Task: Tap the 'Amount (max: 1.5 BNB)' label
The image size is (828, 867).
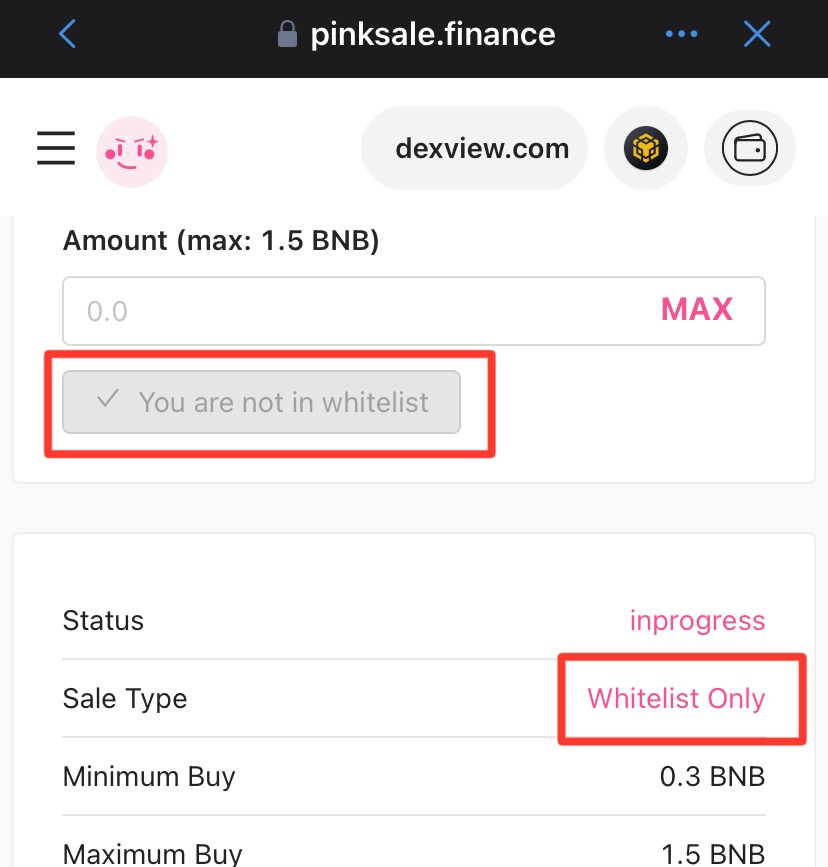Action: pyautogui.click(x=220, y=241)
